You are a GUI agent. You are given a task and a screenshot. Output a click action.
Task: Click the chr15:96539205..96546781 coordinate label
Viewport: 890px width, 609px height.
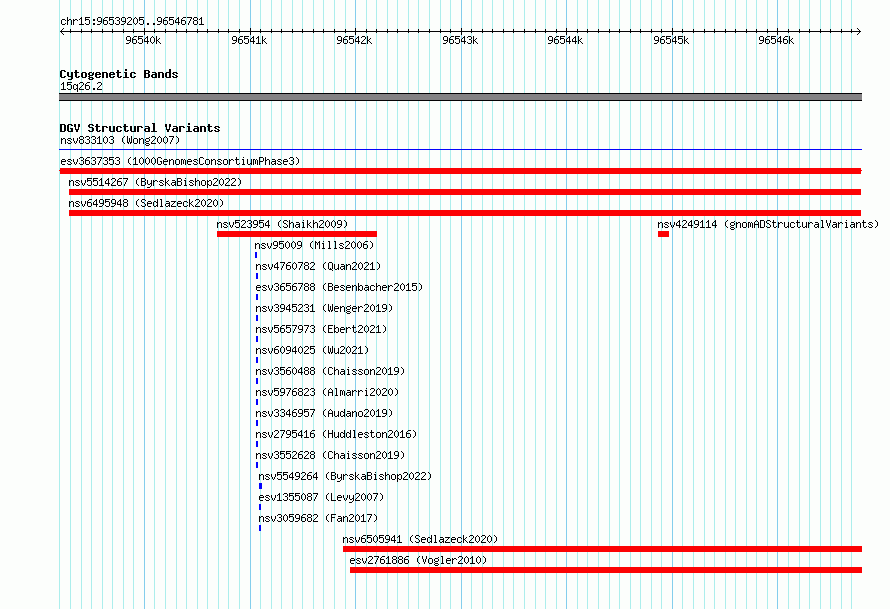132,21
